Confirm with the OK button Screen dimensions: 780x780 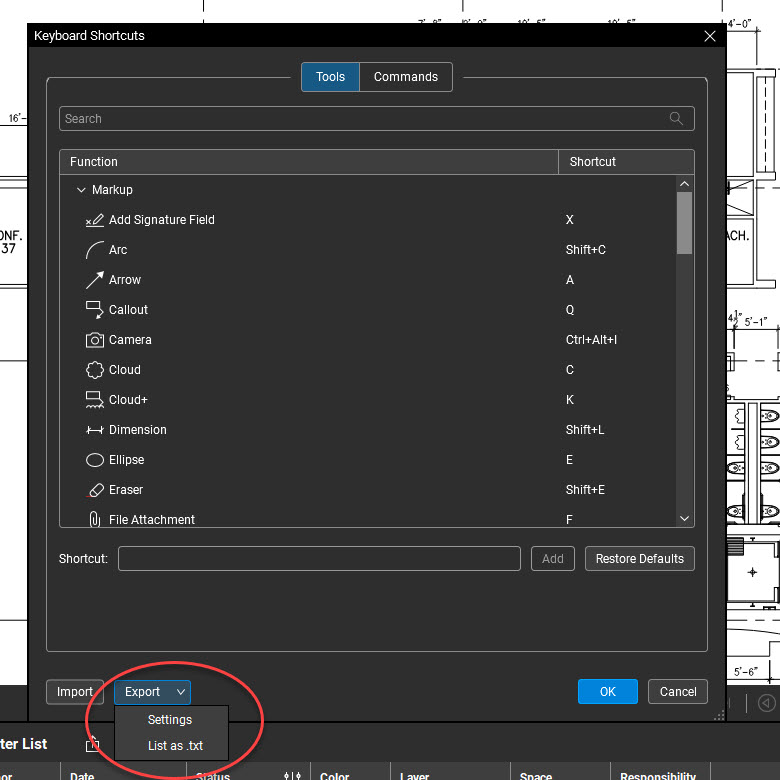[607, 691]
